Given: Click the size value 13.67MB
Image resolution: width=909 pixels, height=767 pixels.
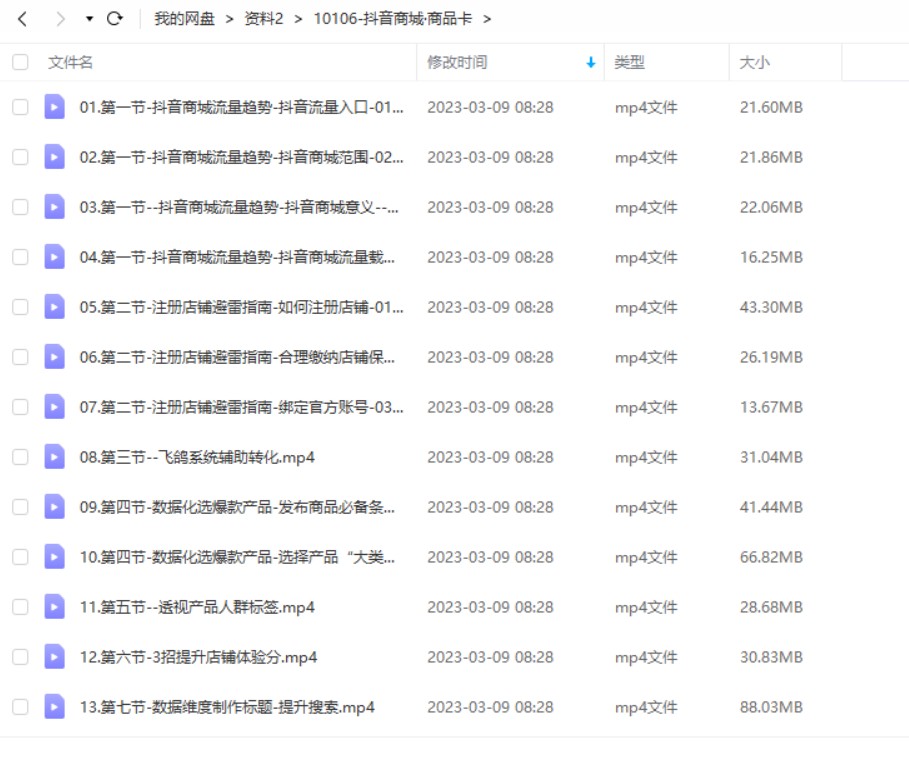Looking at the screenshot, I should (x=771, y=407).
